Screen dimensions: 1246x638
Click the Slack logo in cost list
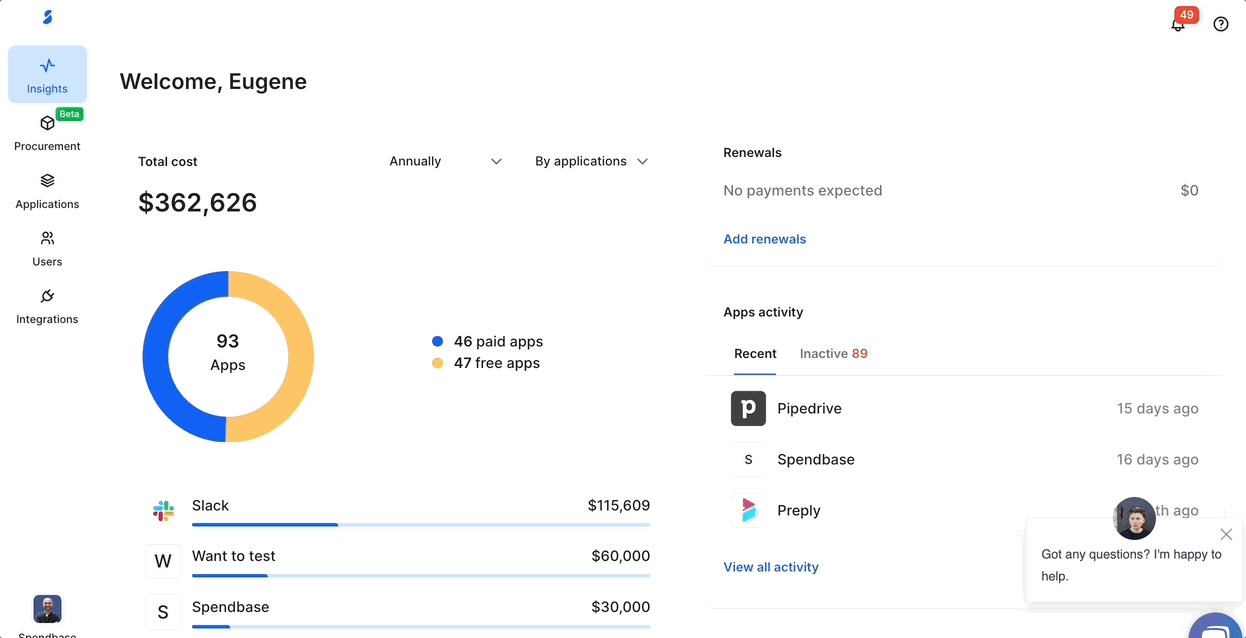163,511
